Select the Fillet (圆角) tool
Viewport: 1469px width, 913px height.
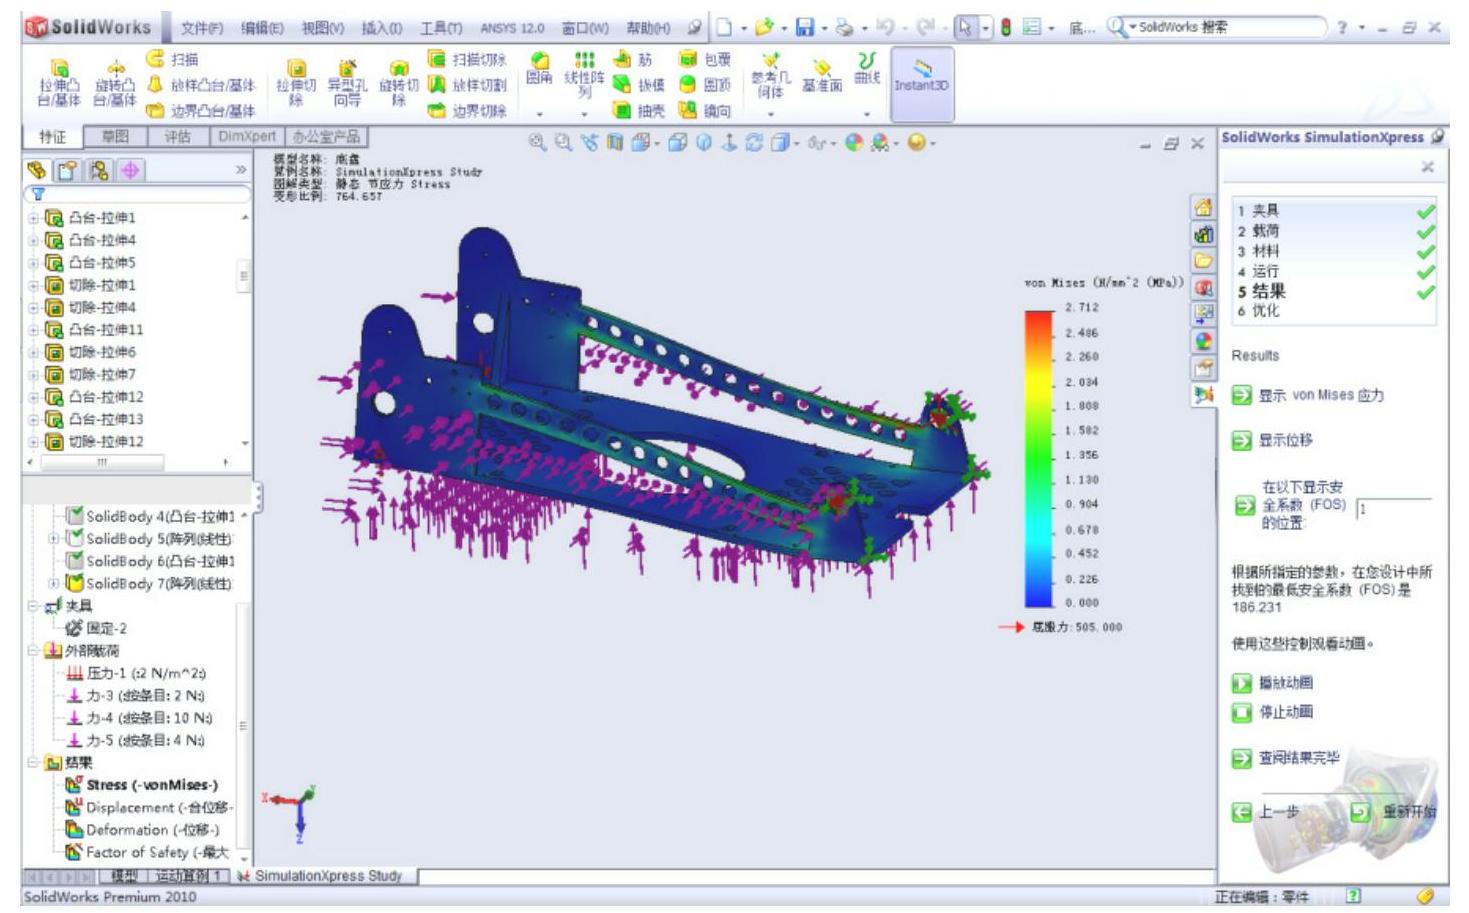coord(539,70)
